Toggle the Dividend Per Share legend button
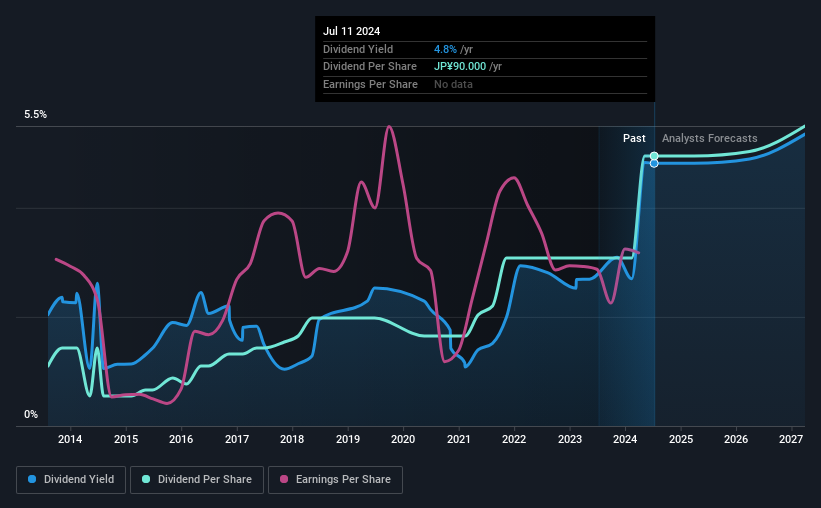821x508 pixels. [197, 480]
